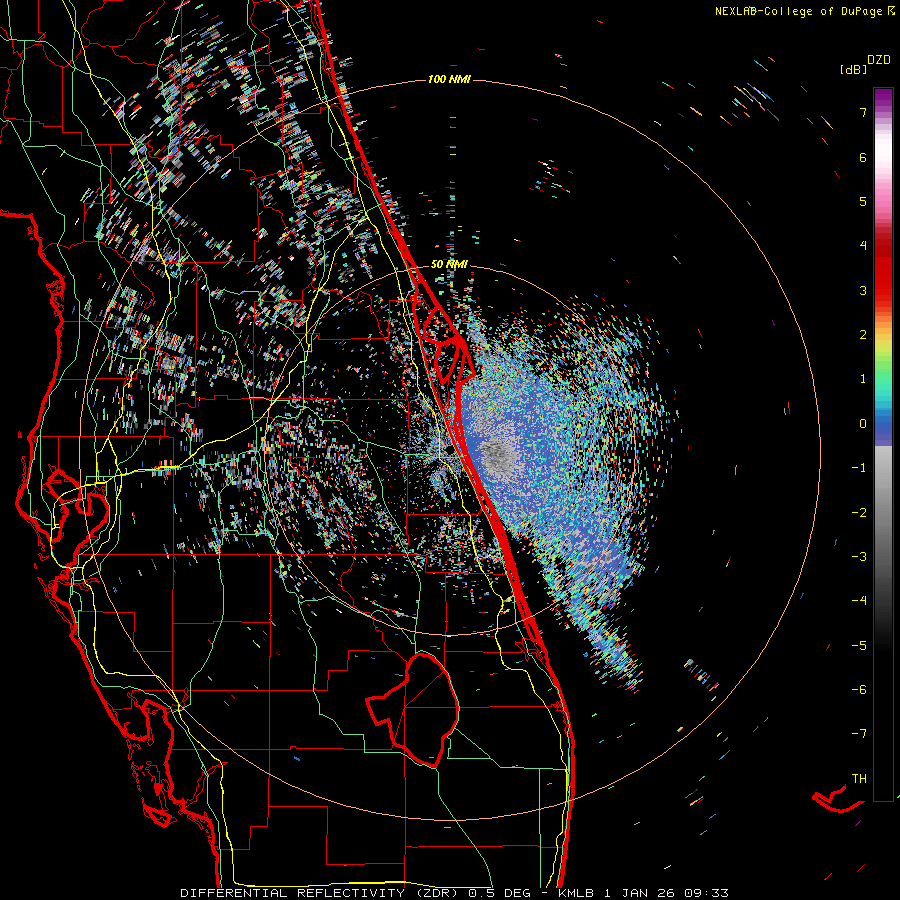
Task: Click the -7 value on the color scale
Action: [x=859, y=734]
